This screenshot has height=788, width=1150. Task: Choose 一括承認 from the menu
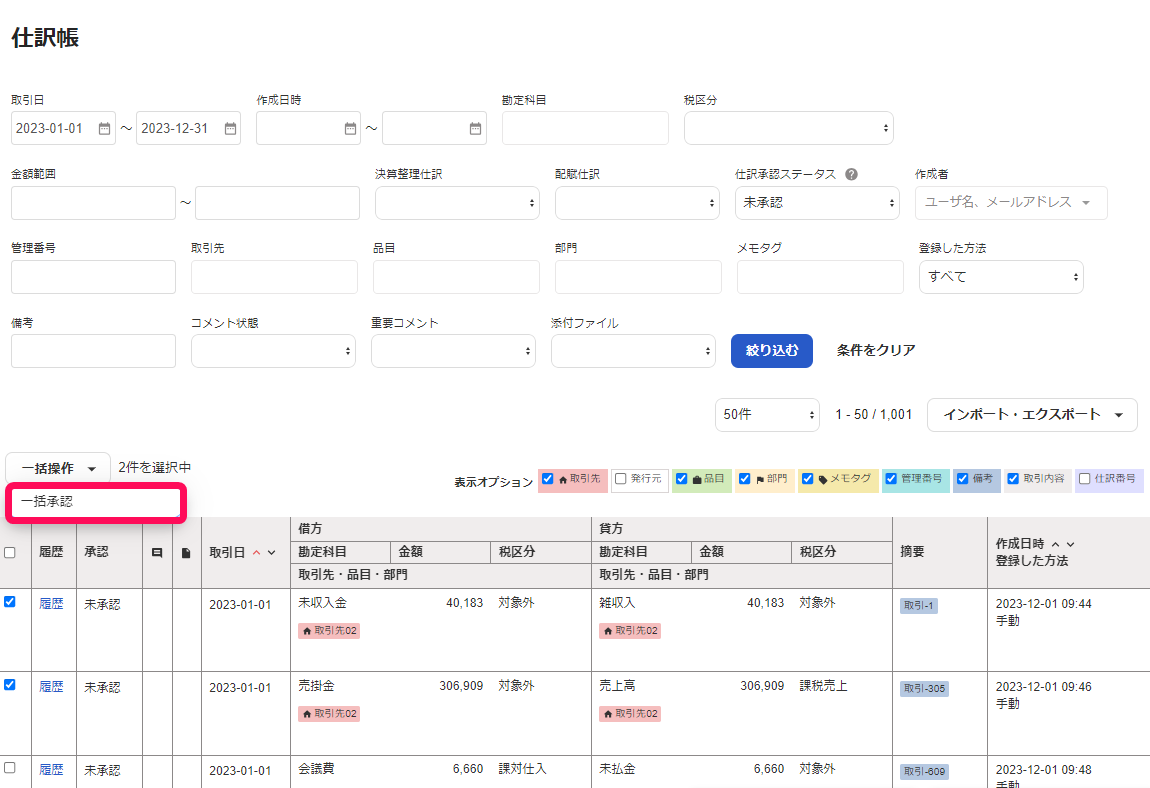pyautogui.click(x=96, y=502)
